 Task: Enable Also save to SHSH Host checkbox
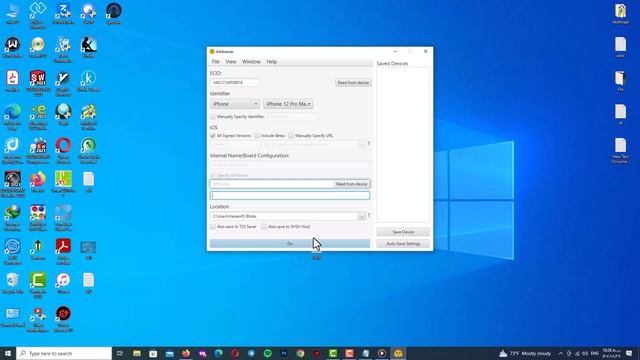(x=264, y=227)
